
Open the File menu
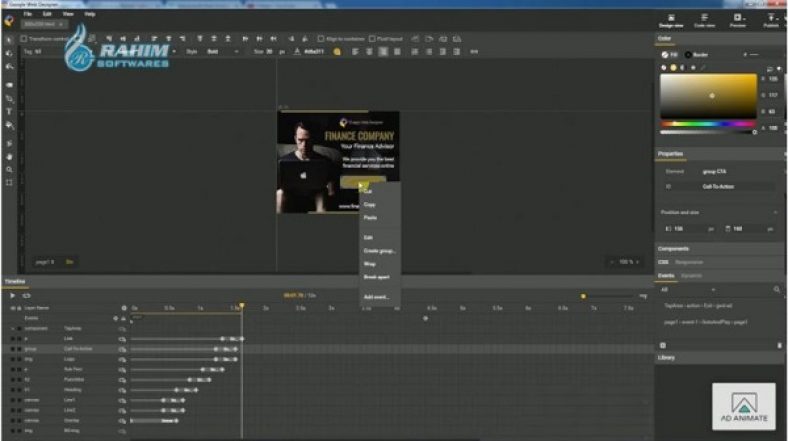coord(27,14)
